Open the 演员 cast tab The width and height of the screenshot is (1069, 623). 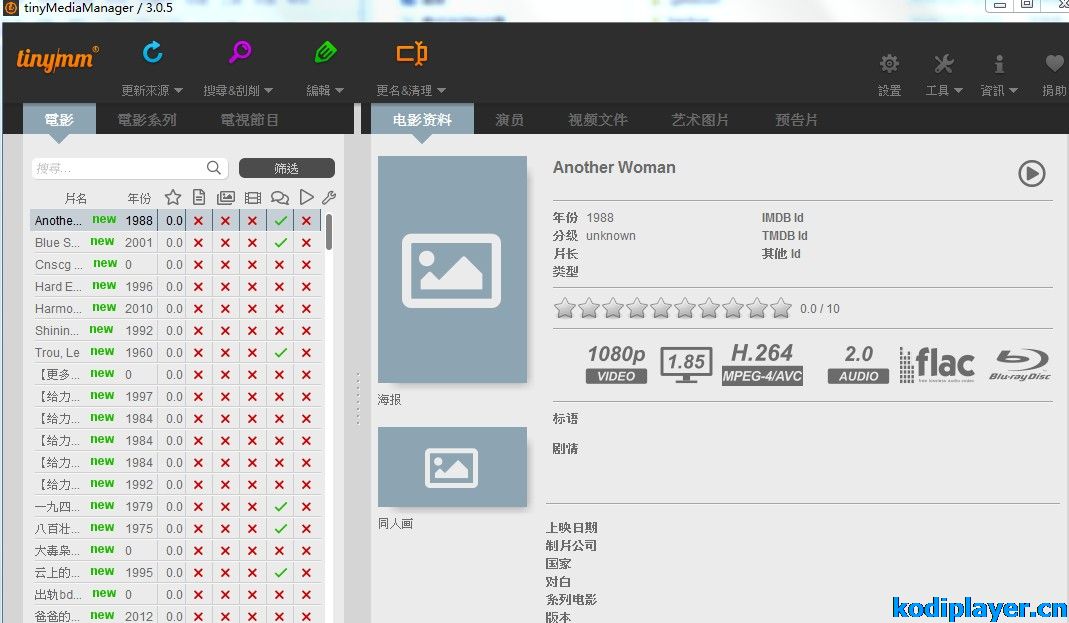point(510,119)
